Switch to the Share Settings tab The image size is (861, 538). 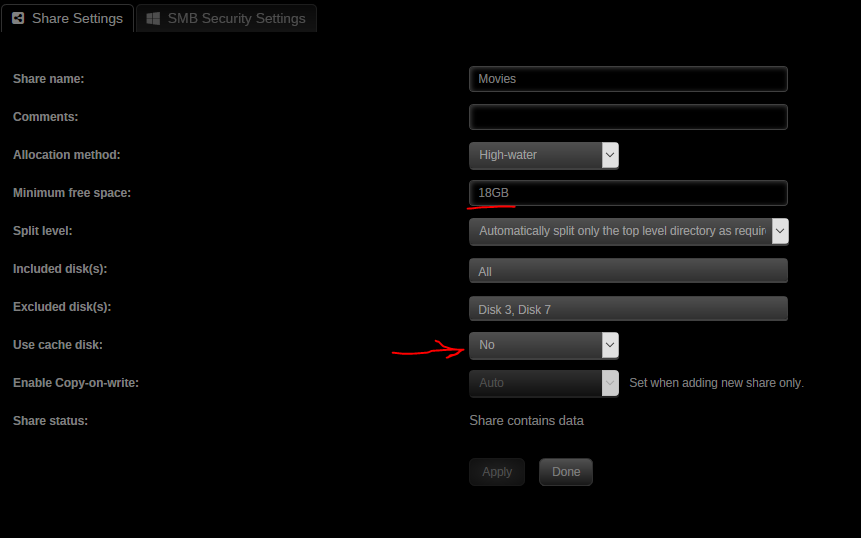pyautogui.click(x=67, y=18)
